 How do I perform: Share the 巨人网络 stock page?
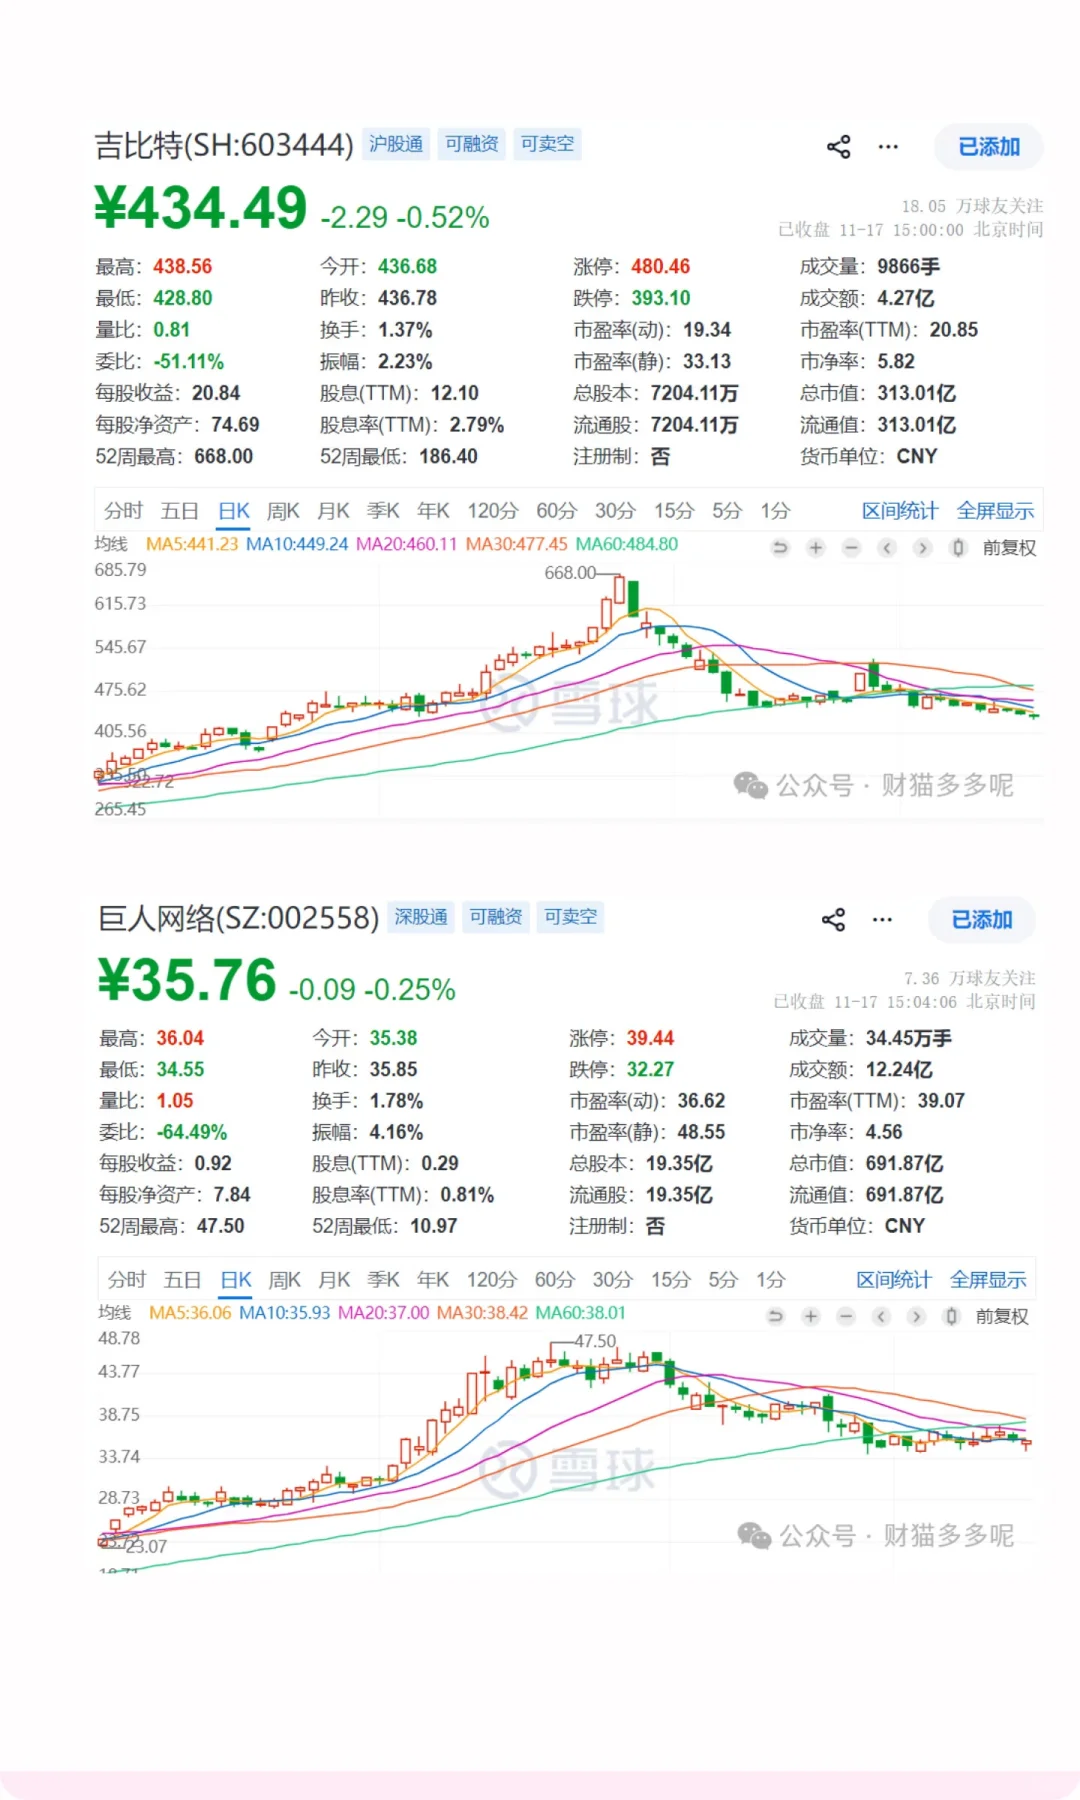click(833, 919)
